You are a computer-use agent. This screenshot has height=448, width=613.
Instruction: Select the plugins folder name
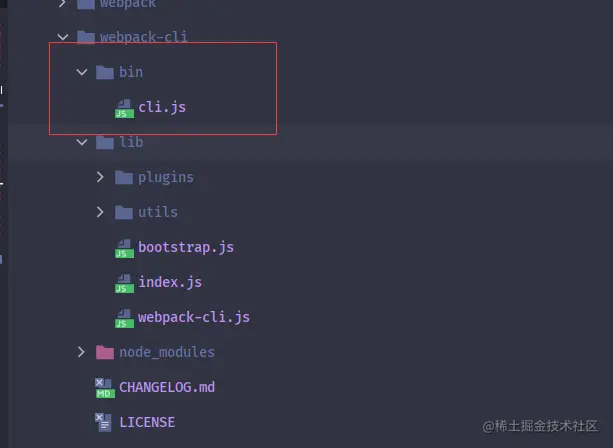coord(166,177)
